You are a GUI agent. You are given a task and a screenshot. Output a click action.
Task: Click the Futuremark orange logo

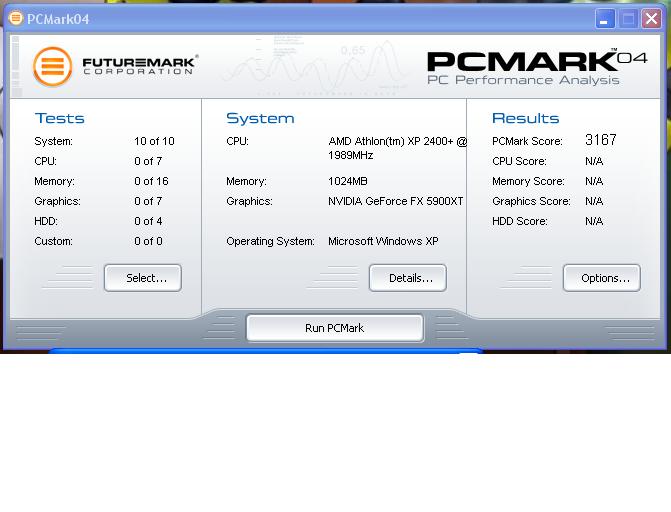coord(53,66)
